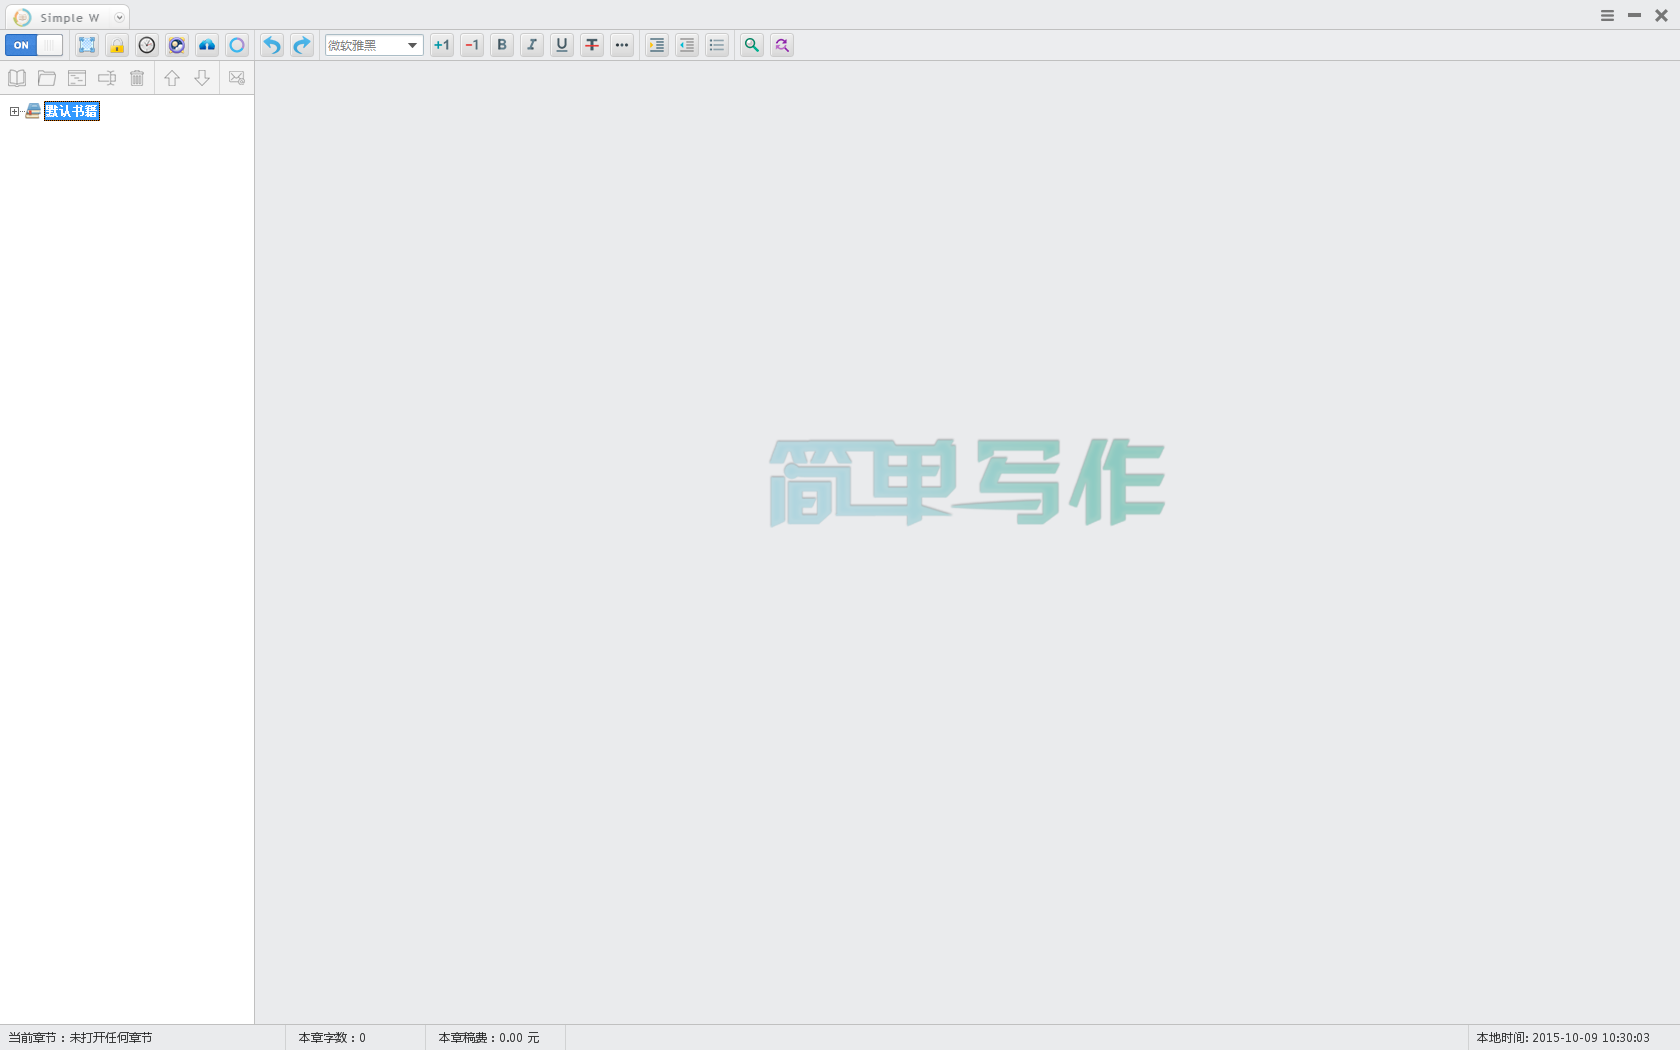Expand the 默认书籍 tree node
The height and width of the screenshot is (1050, 1680).
tap(14, 111)
